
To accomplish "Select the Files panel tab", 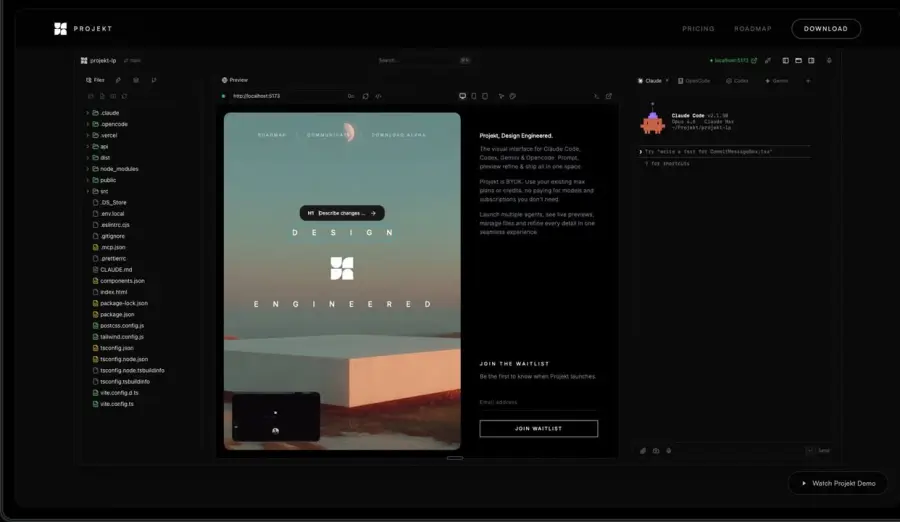I will point(95,80).
